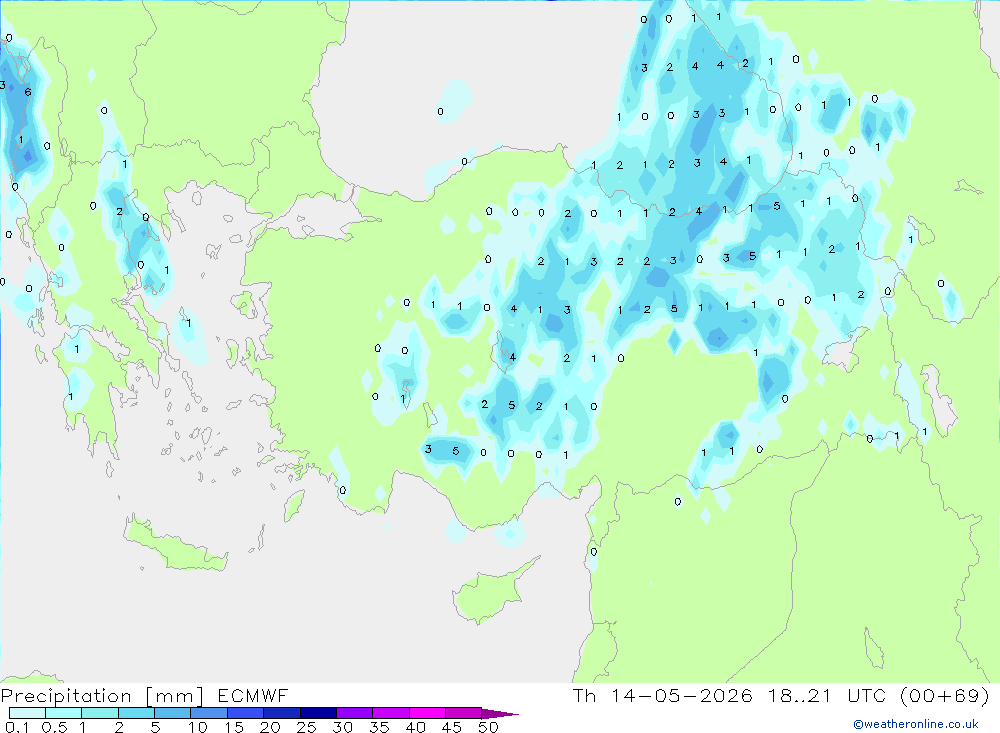Select the 40–45 mm legend color box
1000x733 pixels.
tap(427, 713)
